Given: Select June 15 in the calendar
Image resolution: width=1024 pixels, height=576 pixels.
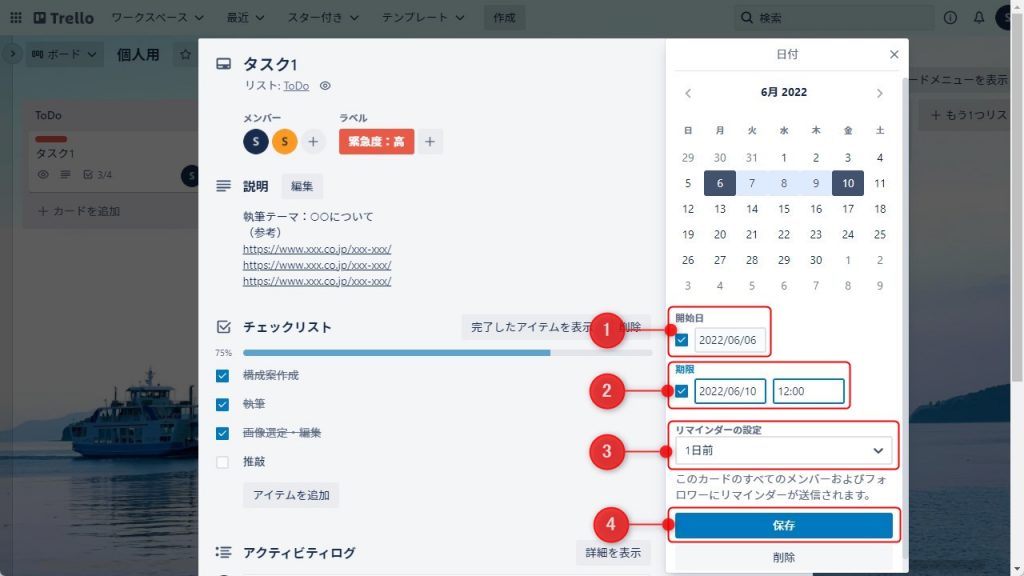Looking at the screenshot, I should click(784, 209).
